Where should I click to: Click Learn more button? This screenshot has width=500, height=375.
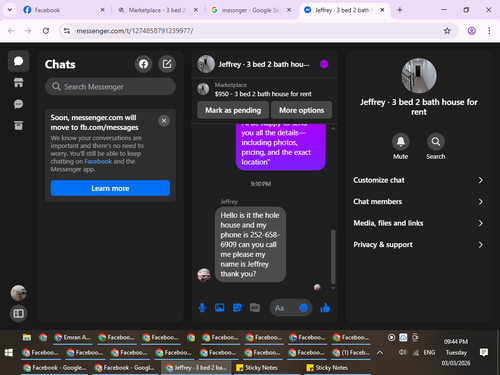110,188
